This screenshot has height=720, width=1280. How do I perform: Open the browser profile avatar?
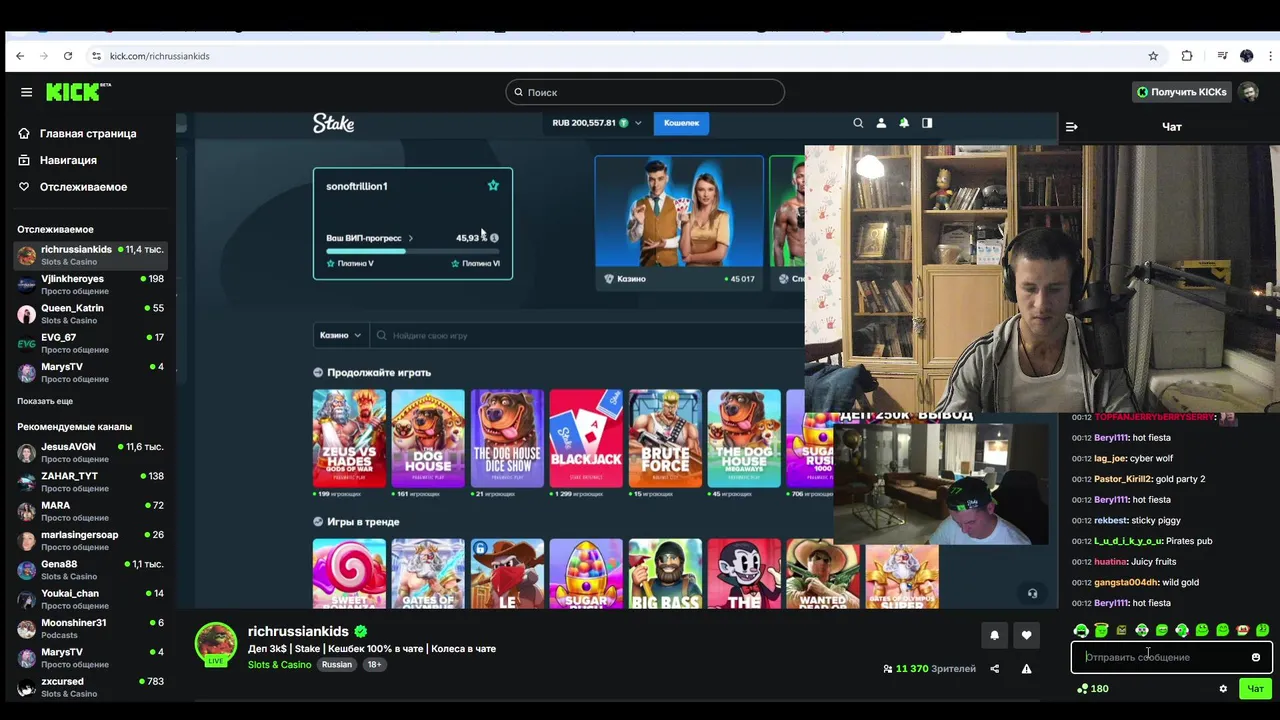pos(1246,56)
